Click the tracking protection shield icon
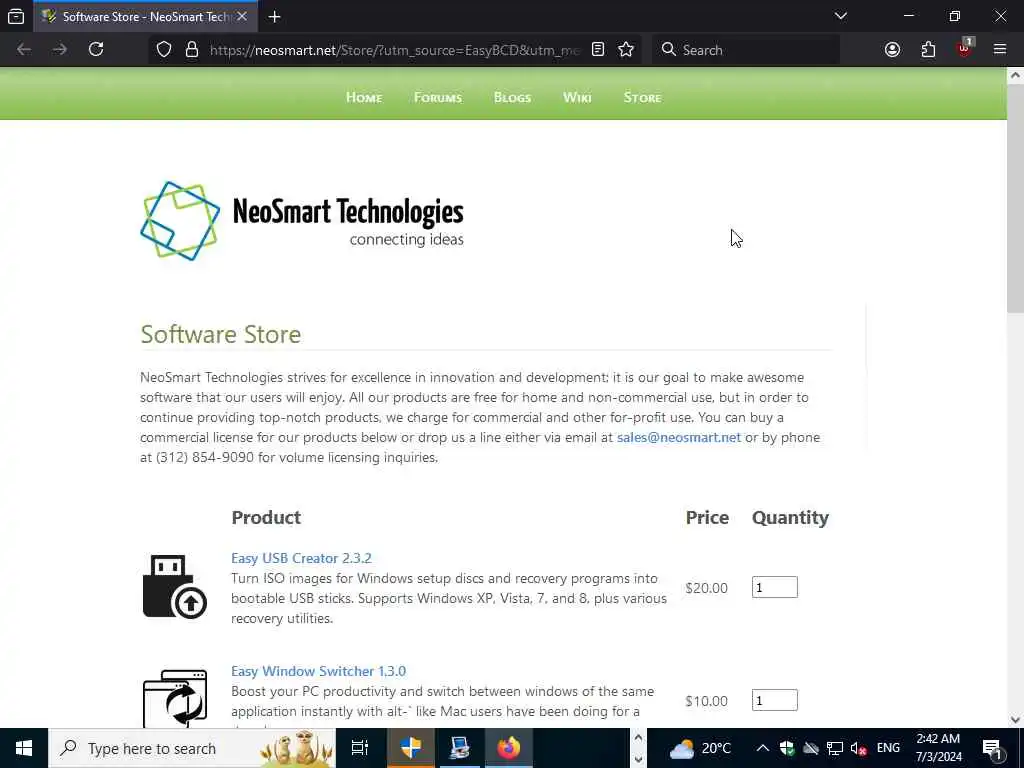The width and height of the screenshot is (1024, 768). click(x=164, y=50)
